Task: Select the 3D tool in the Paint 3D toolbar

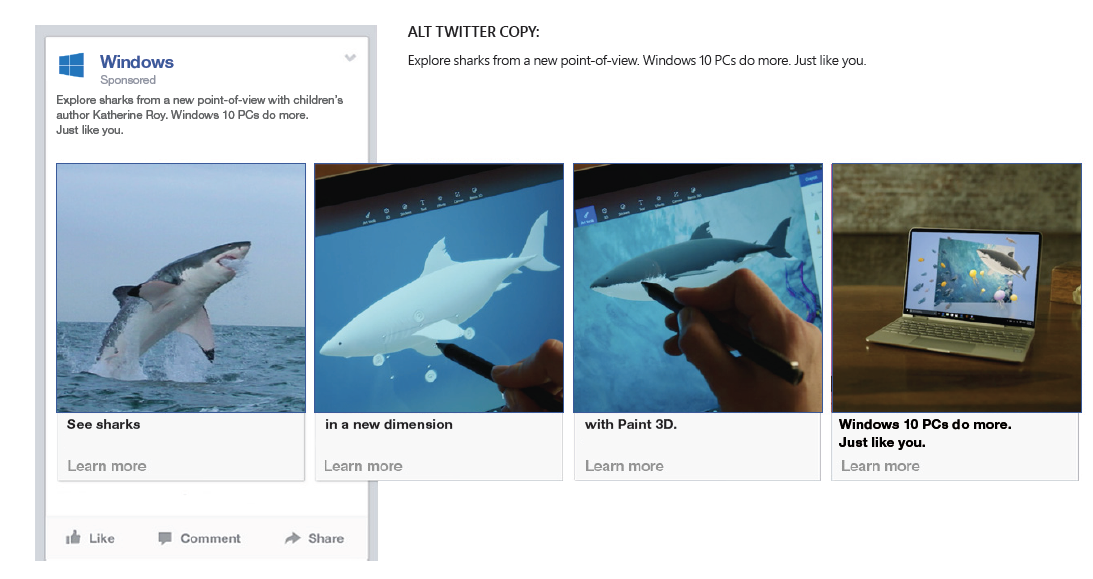Action: pyautogui.click(x=386, y=210)
